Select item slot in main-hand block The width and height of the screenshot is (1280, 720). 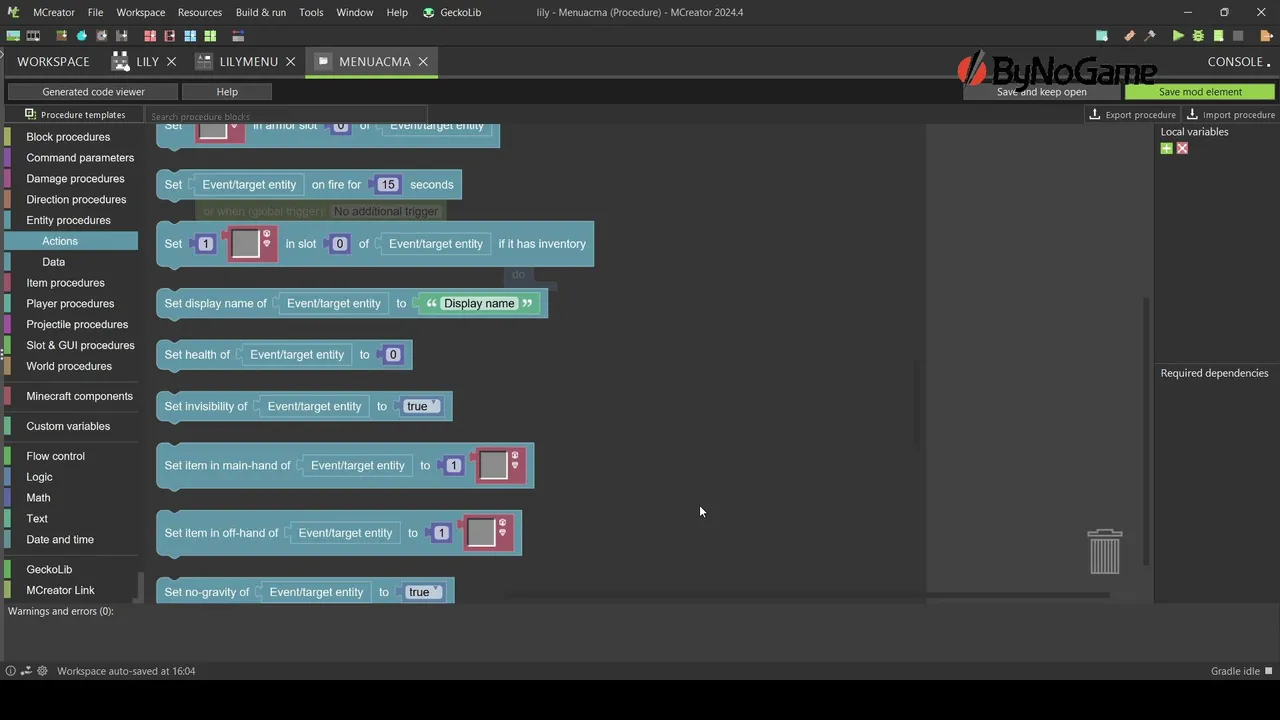[495, 465]
